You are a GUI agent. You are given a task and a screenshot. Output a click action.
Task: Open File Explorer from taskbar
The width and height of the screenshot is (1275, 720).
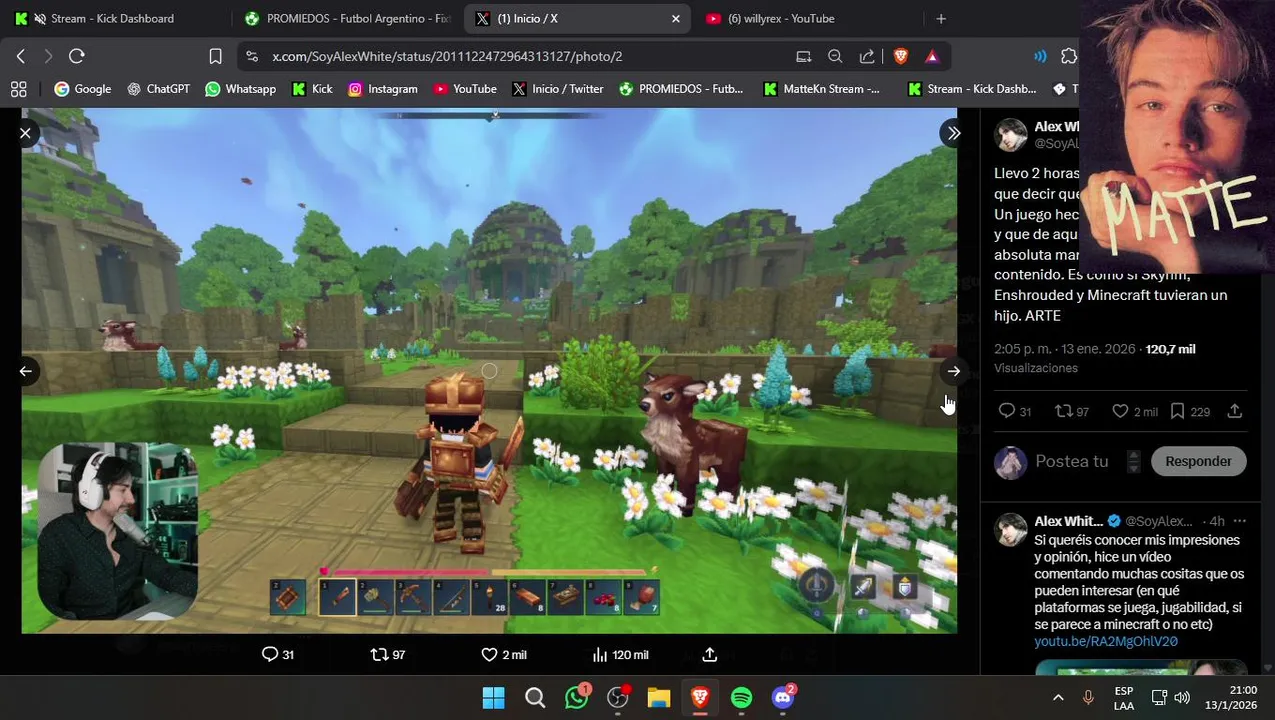tap(658, 697)
